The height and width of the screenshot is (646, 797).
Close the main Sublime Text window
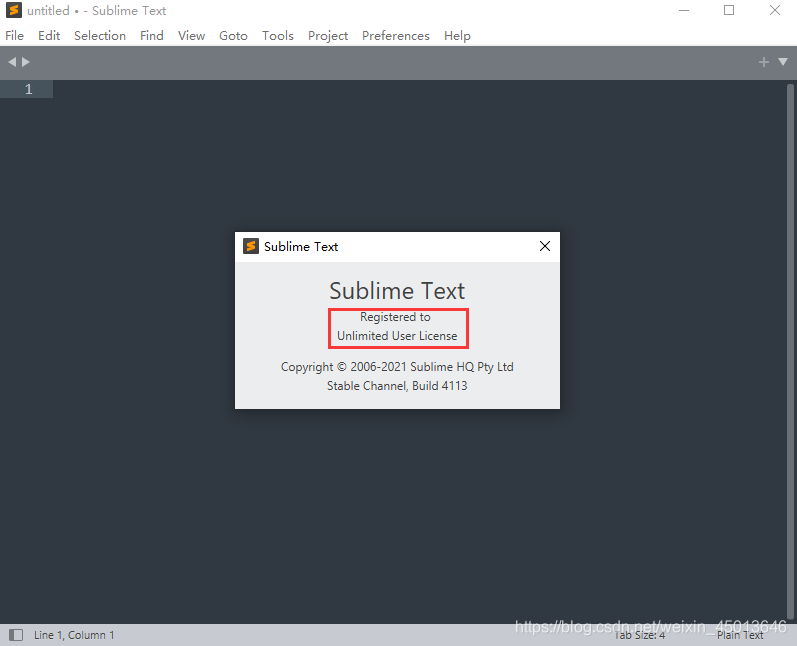[775, 10]
